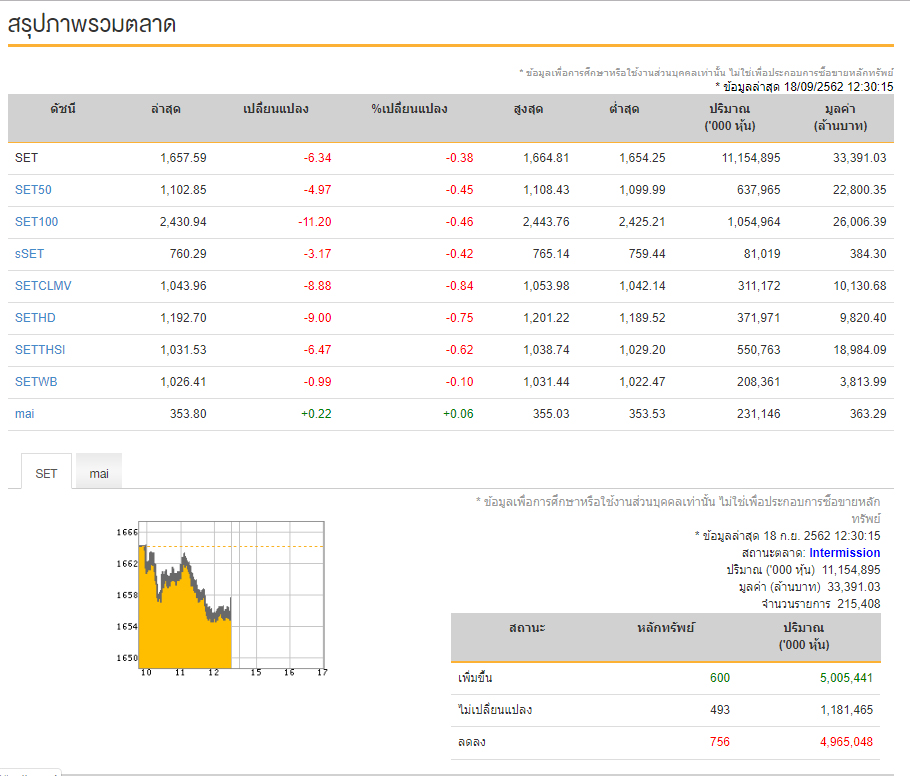Open the SETWB index link
The width and height of the screenshot is (910, 776).
36,381
